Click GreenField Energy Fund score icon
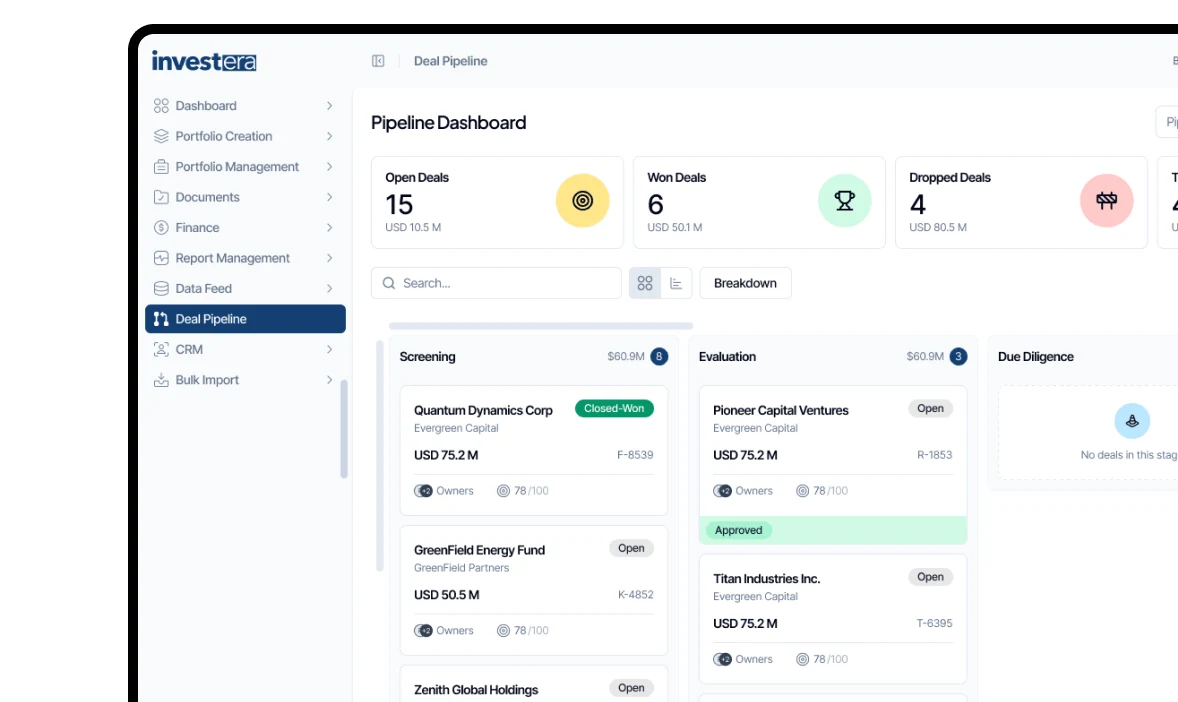 pos(503,631)
